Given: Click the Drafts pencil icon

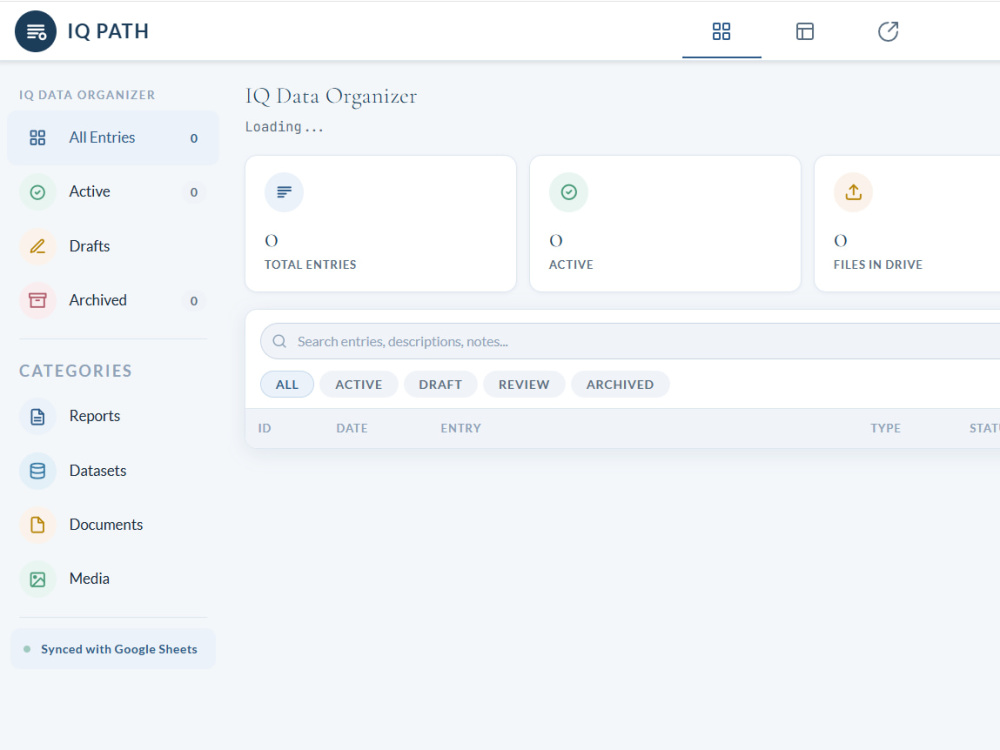Looking at the screenshot, I should pos(38,246).
